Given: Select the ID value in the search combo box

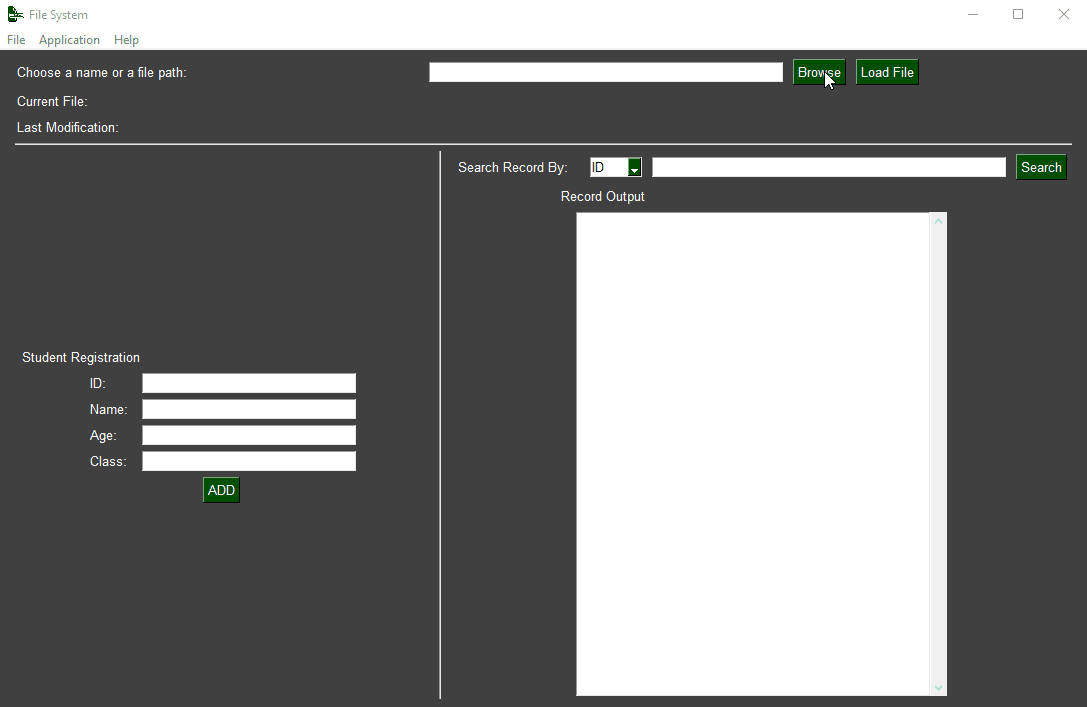Looking at the screenshot, I should pyautogui.click(x=608, y=167).
